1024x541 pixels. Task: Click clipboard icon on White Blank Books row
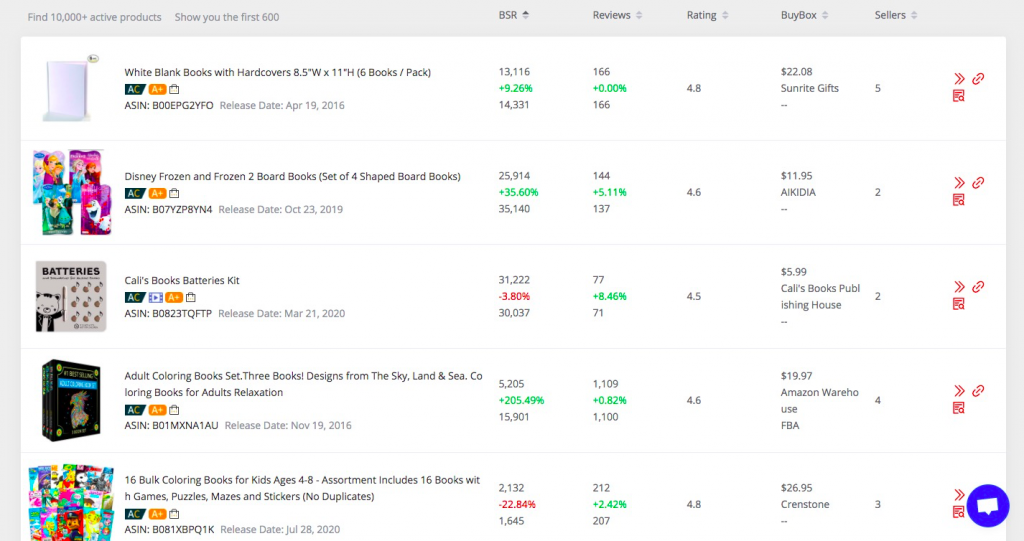174,90
